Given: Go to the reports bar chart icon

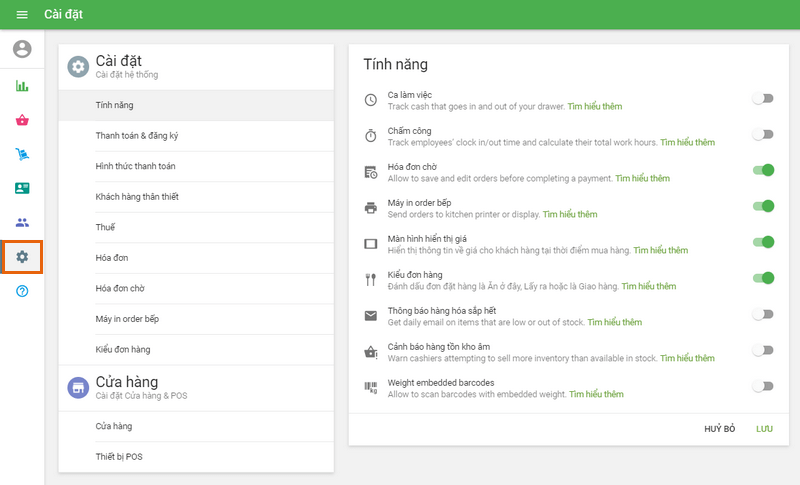Looking at the screenshot, I should point(22,86).
